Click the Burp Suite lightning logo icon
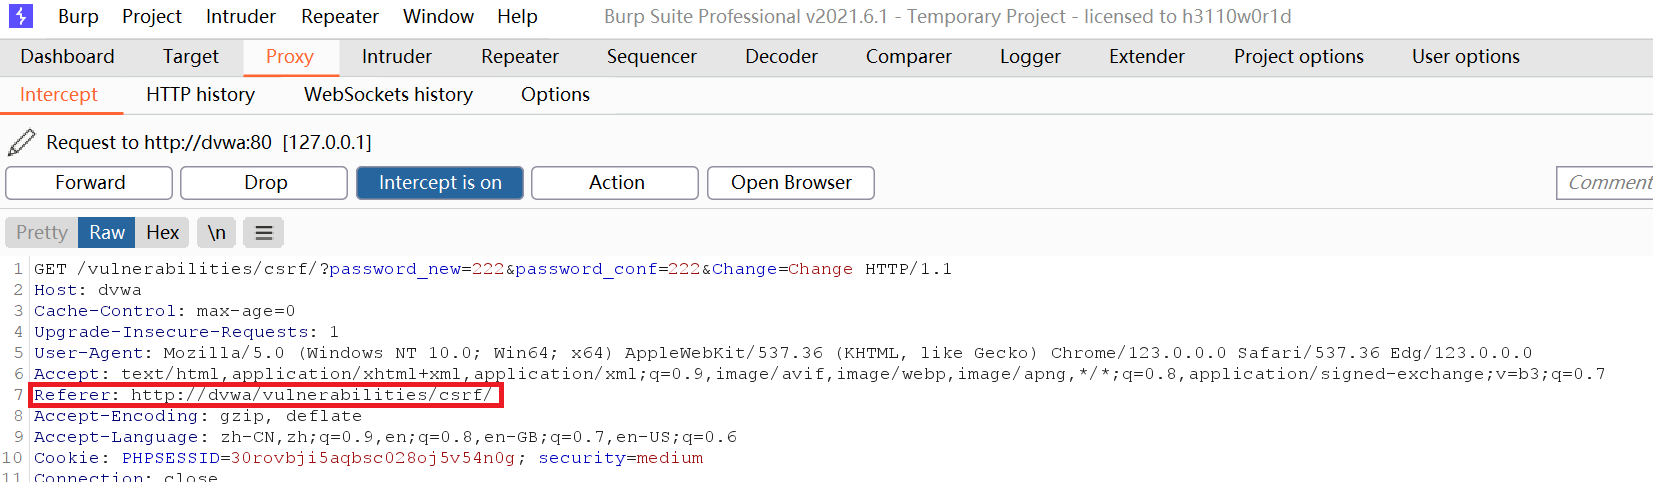 coord(20,16)
